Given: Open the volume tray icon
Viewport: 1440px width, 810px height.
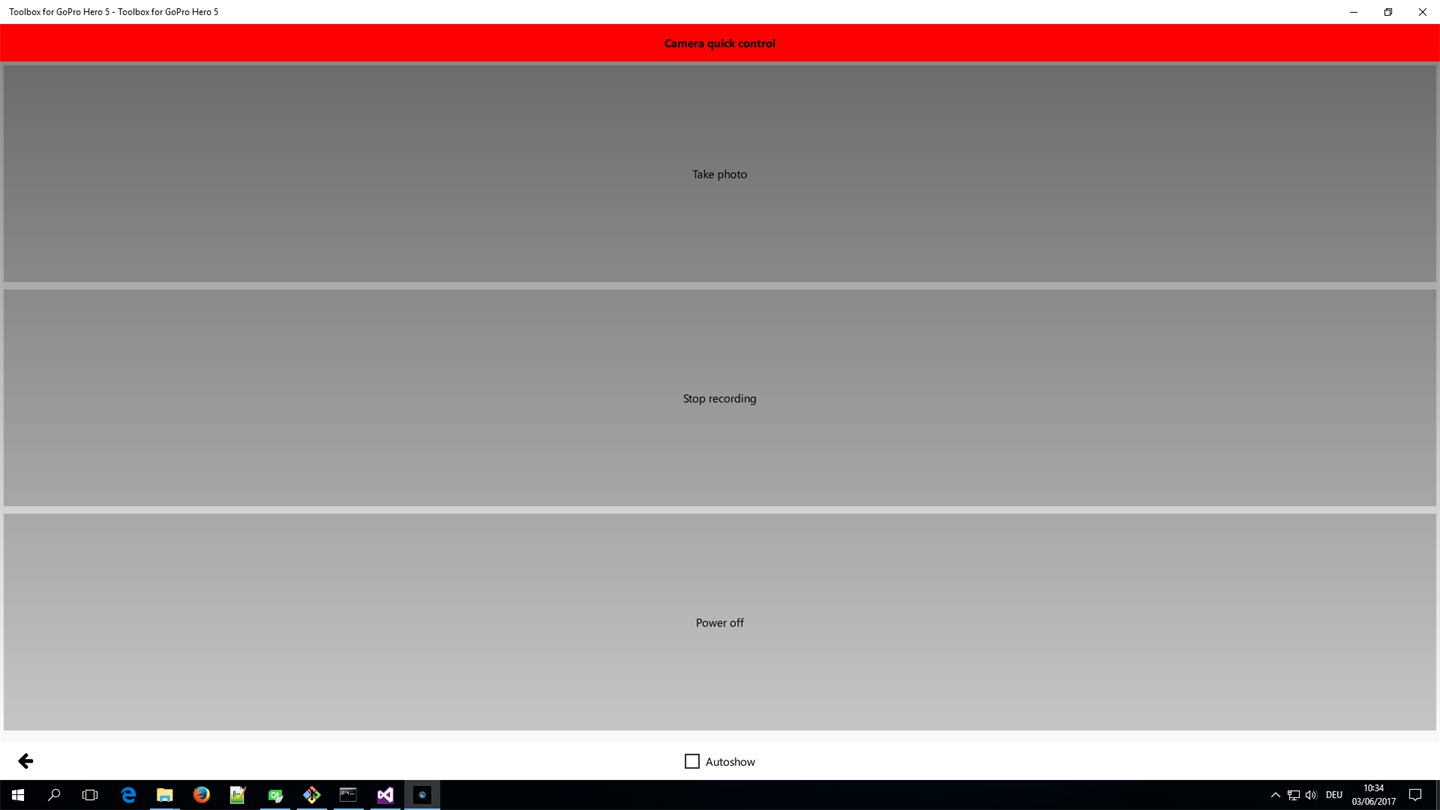Looking at the screenshot, I should pos(1311,795).
